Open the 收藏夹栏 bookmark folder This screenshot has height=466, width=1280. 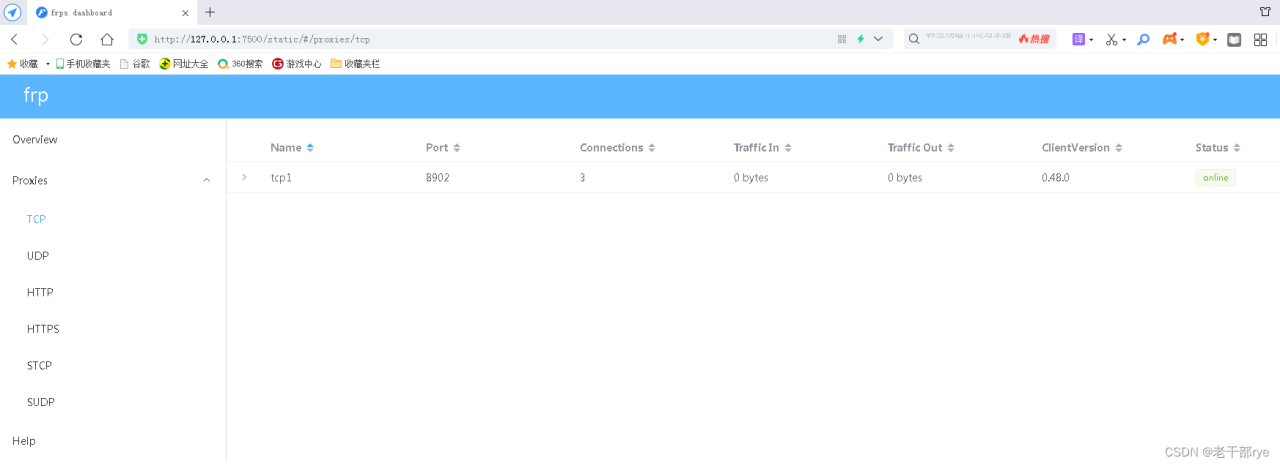coord(355,63)
